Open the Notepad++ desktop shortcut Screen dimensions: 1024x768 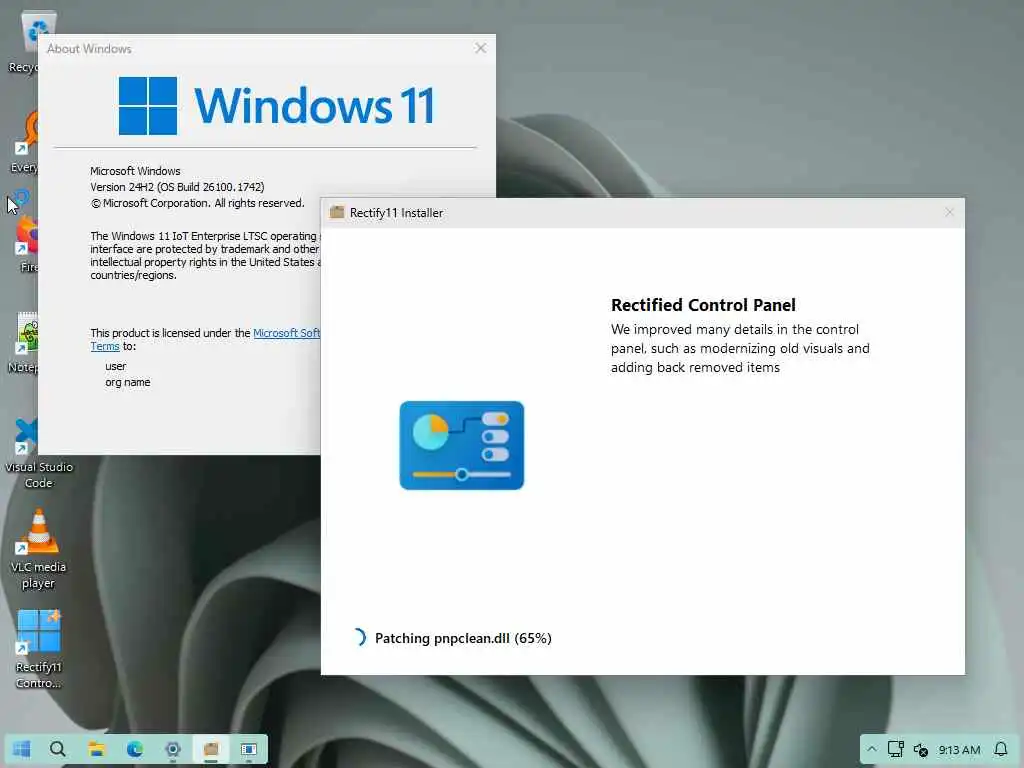click(24, 342)
